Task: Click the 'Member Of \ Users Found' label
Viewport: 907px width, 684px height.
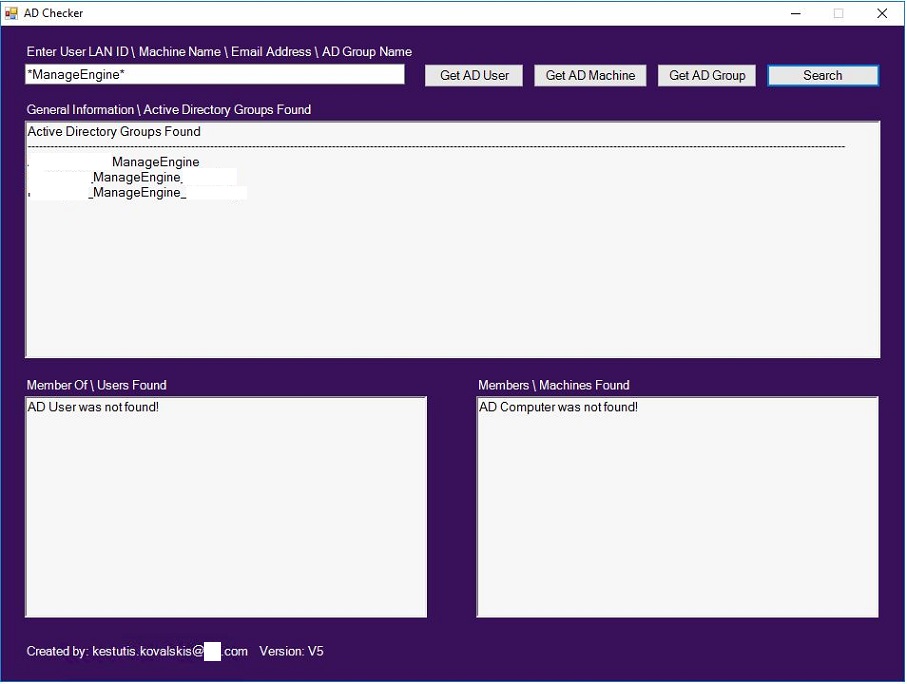Action: point(97,385)
